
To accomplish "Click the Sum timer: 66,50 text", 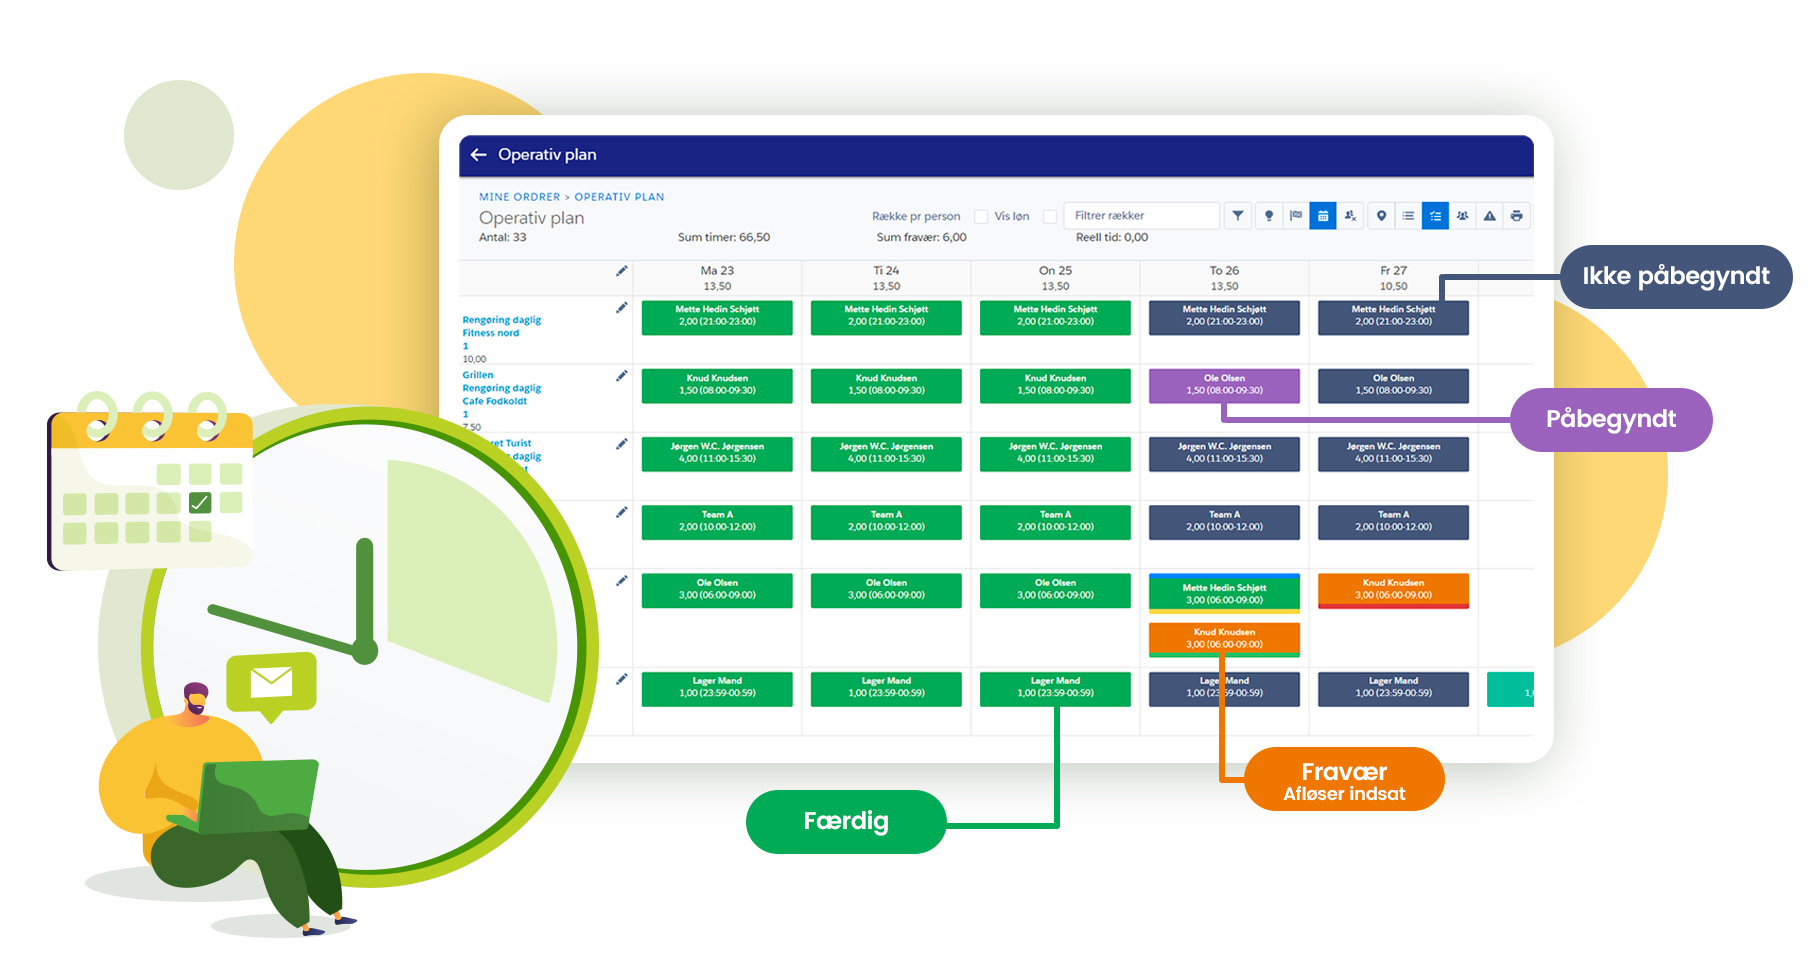I will coord(724,238).
